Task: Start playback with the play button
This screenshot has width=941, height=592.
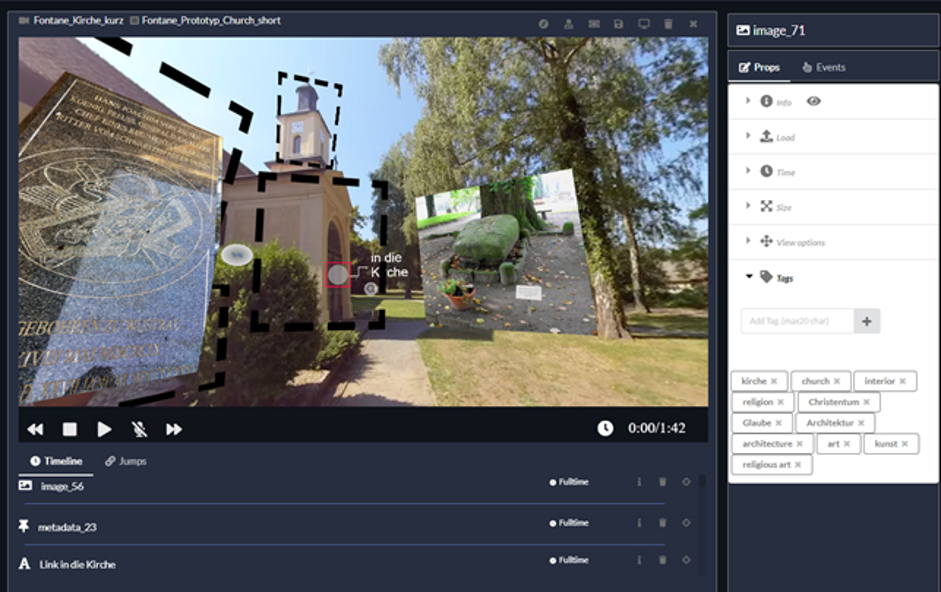Action: (x=104, y=429)
